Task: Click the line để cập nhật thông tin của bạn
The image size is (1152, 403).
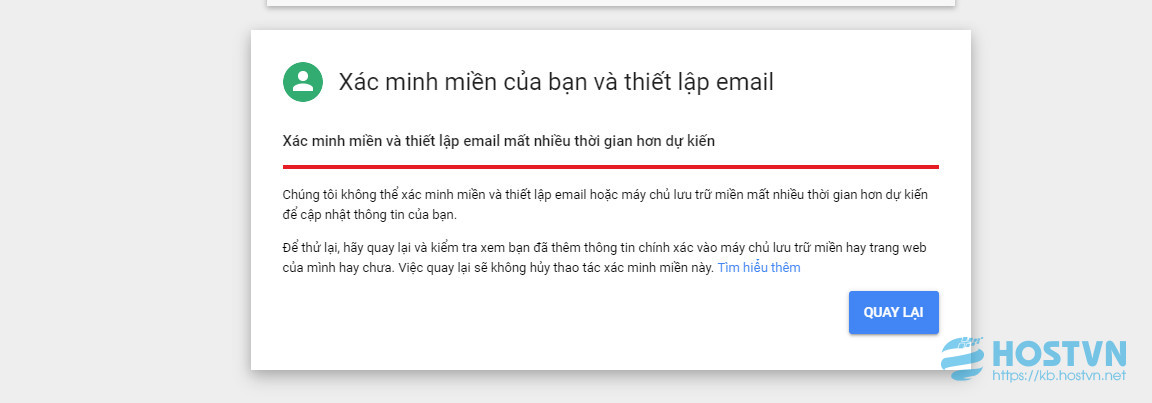Action: pos(370,216)
